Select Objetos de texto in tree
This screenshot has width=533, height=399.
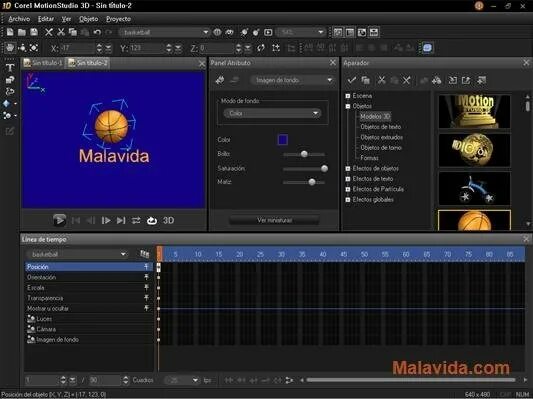(380, 127)
